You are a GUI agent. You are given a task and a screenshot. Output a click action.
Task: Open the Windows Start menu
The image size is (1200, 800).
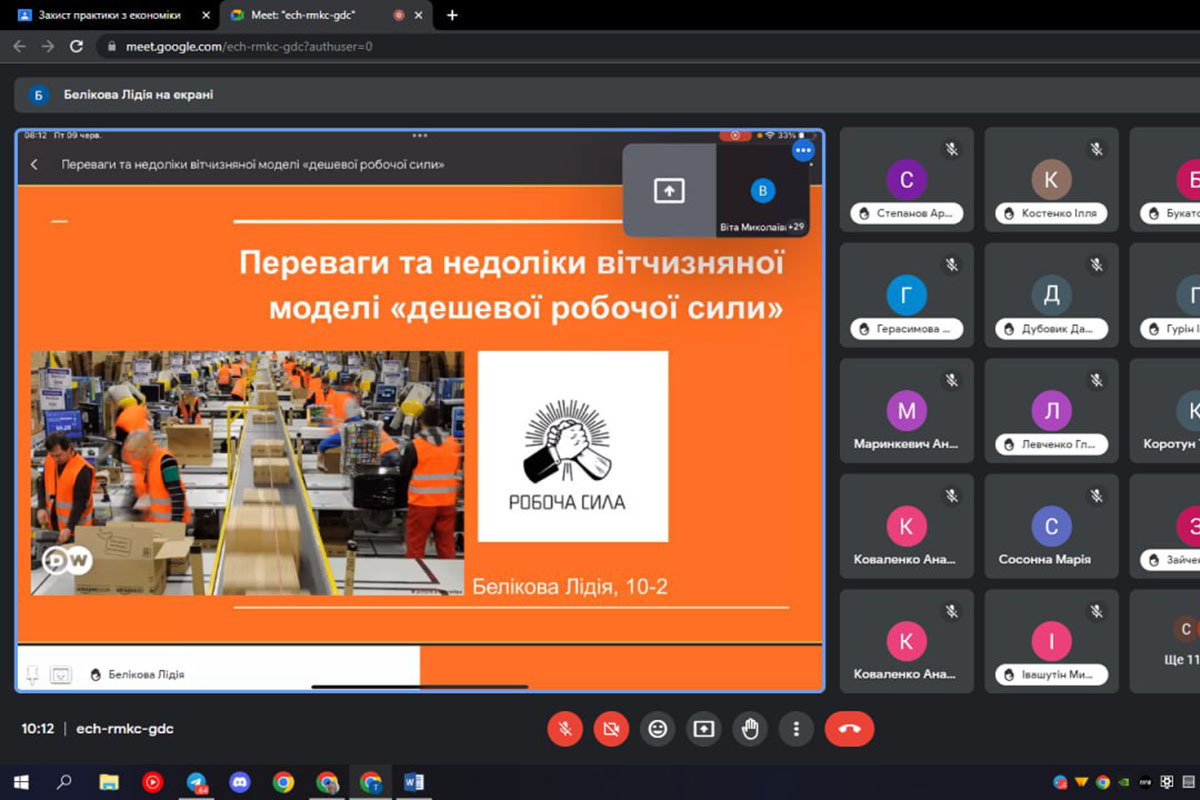[x=21, y=782]
